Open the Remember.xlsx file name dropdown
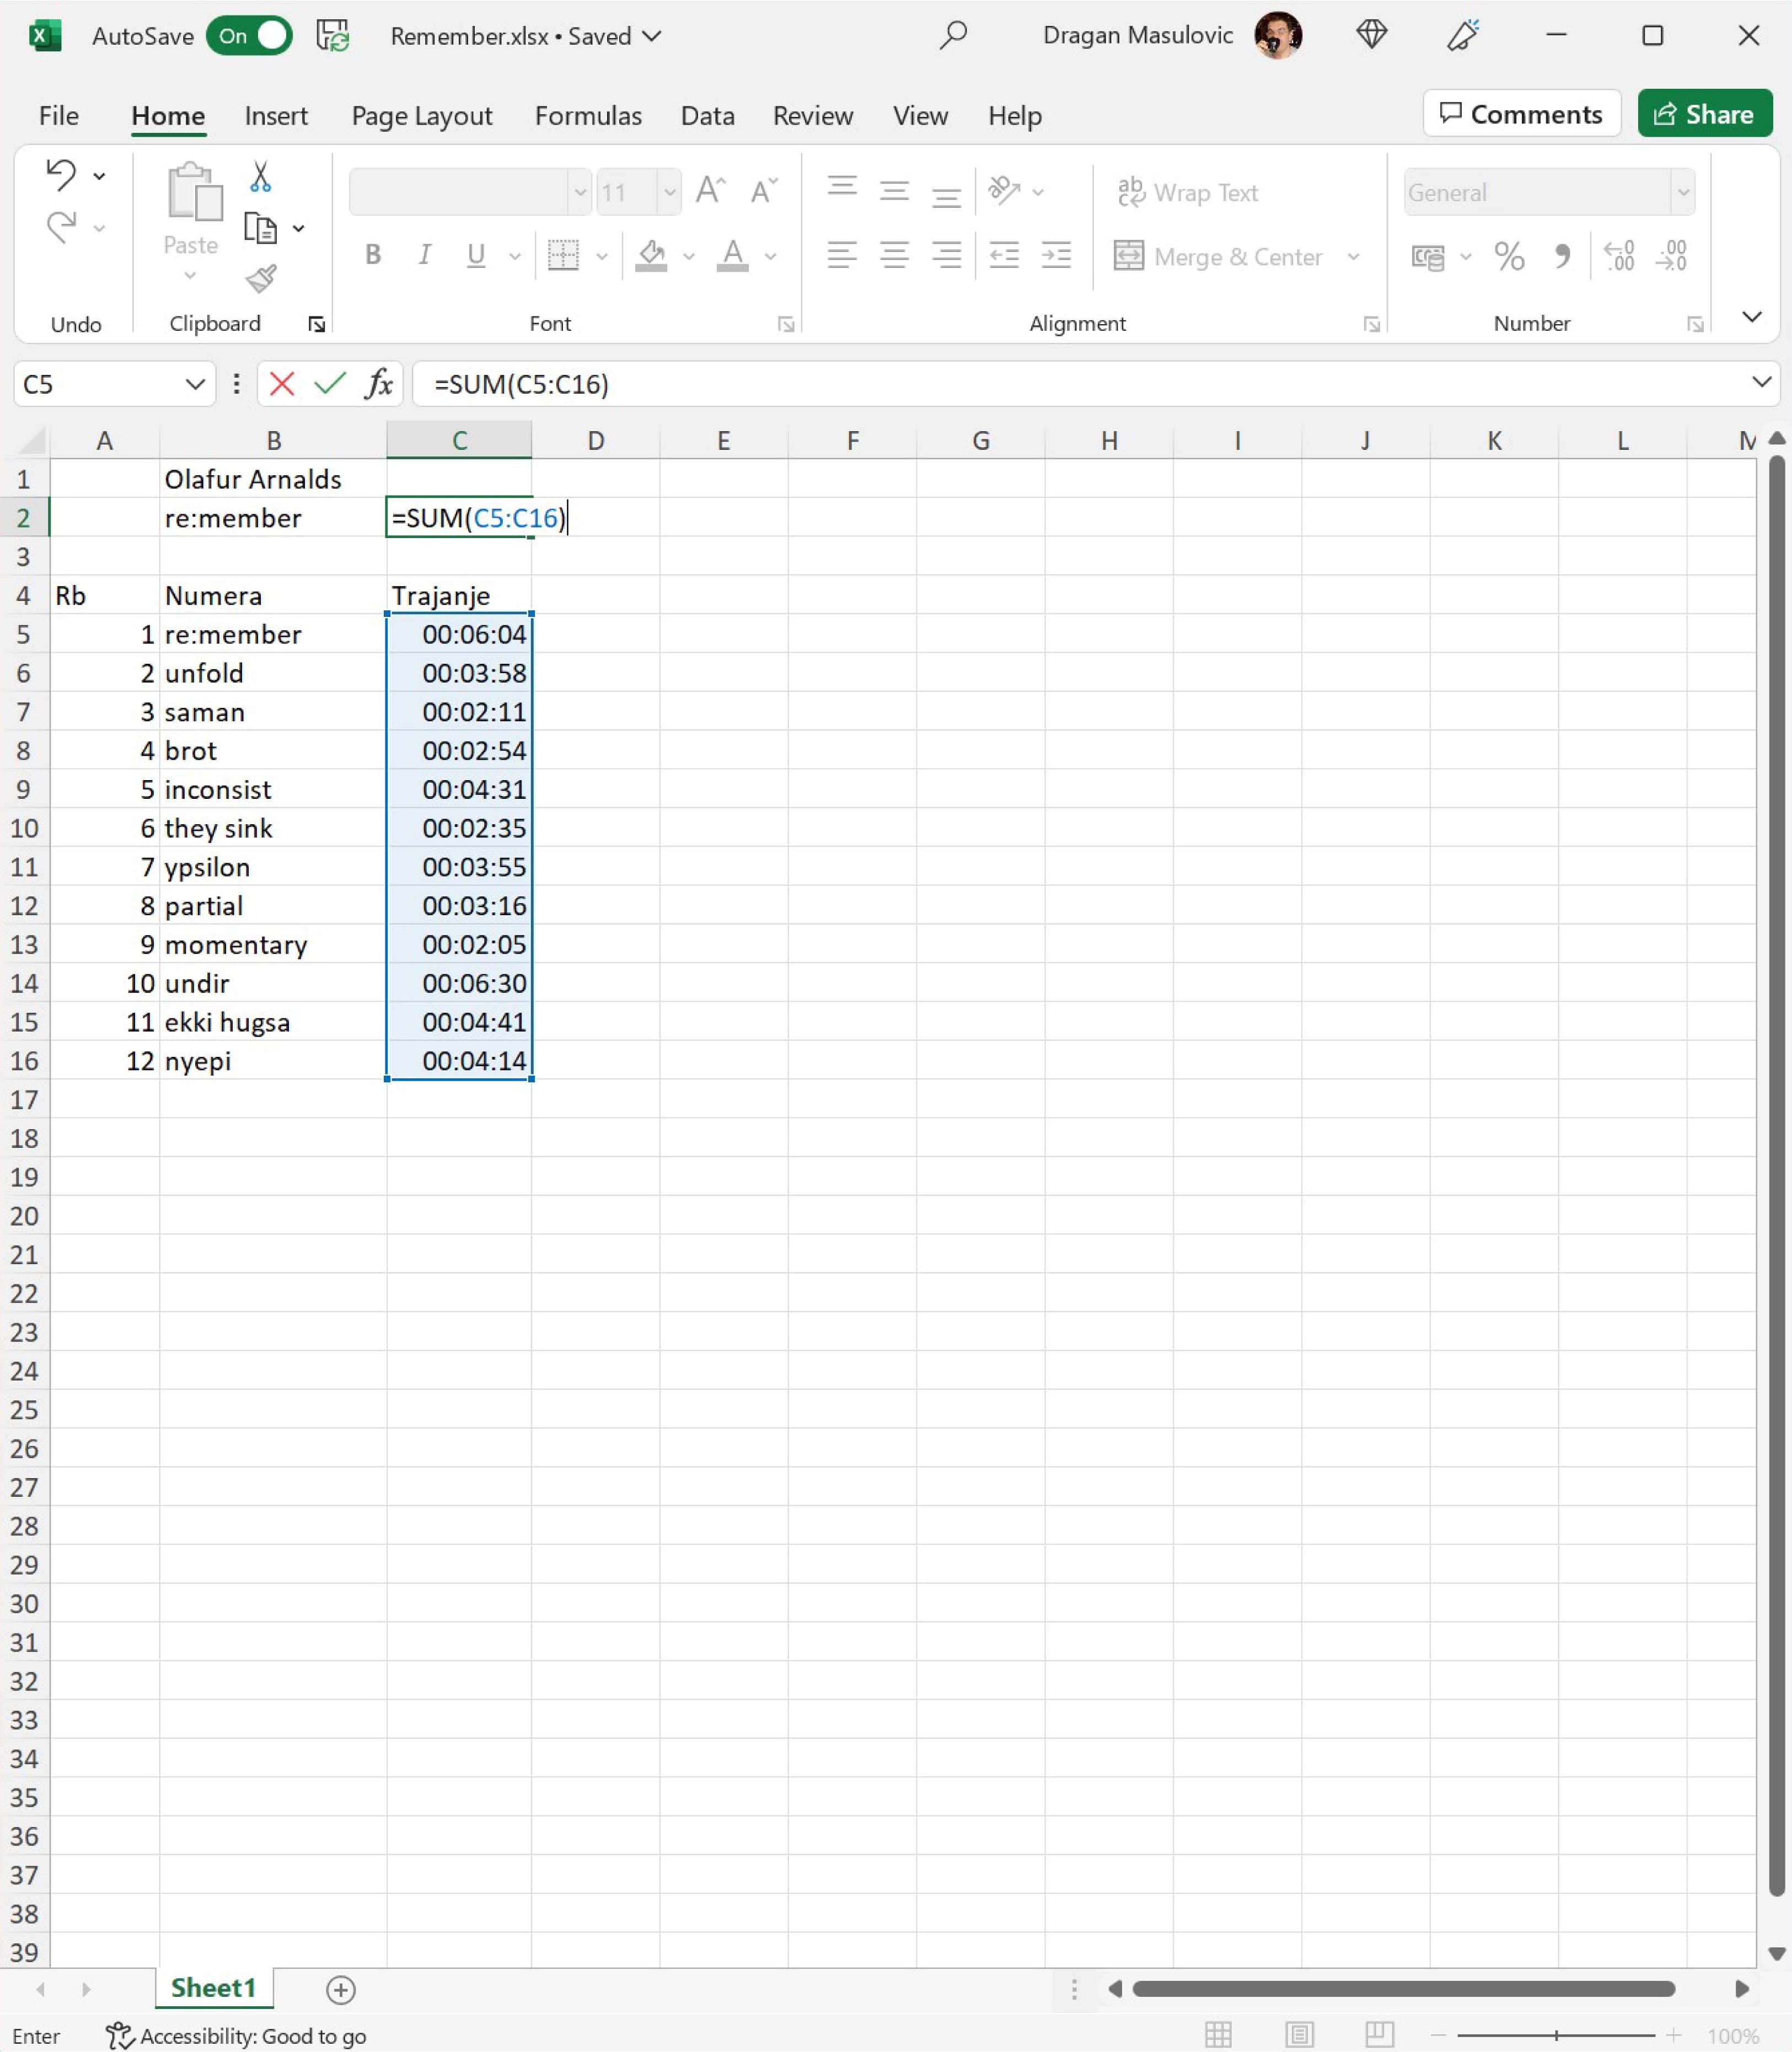Screen dimensions: 1792x2052 click(652, 36)
